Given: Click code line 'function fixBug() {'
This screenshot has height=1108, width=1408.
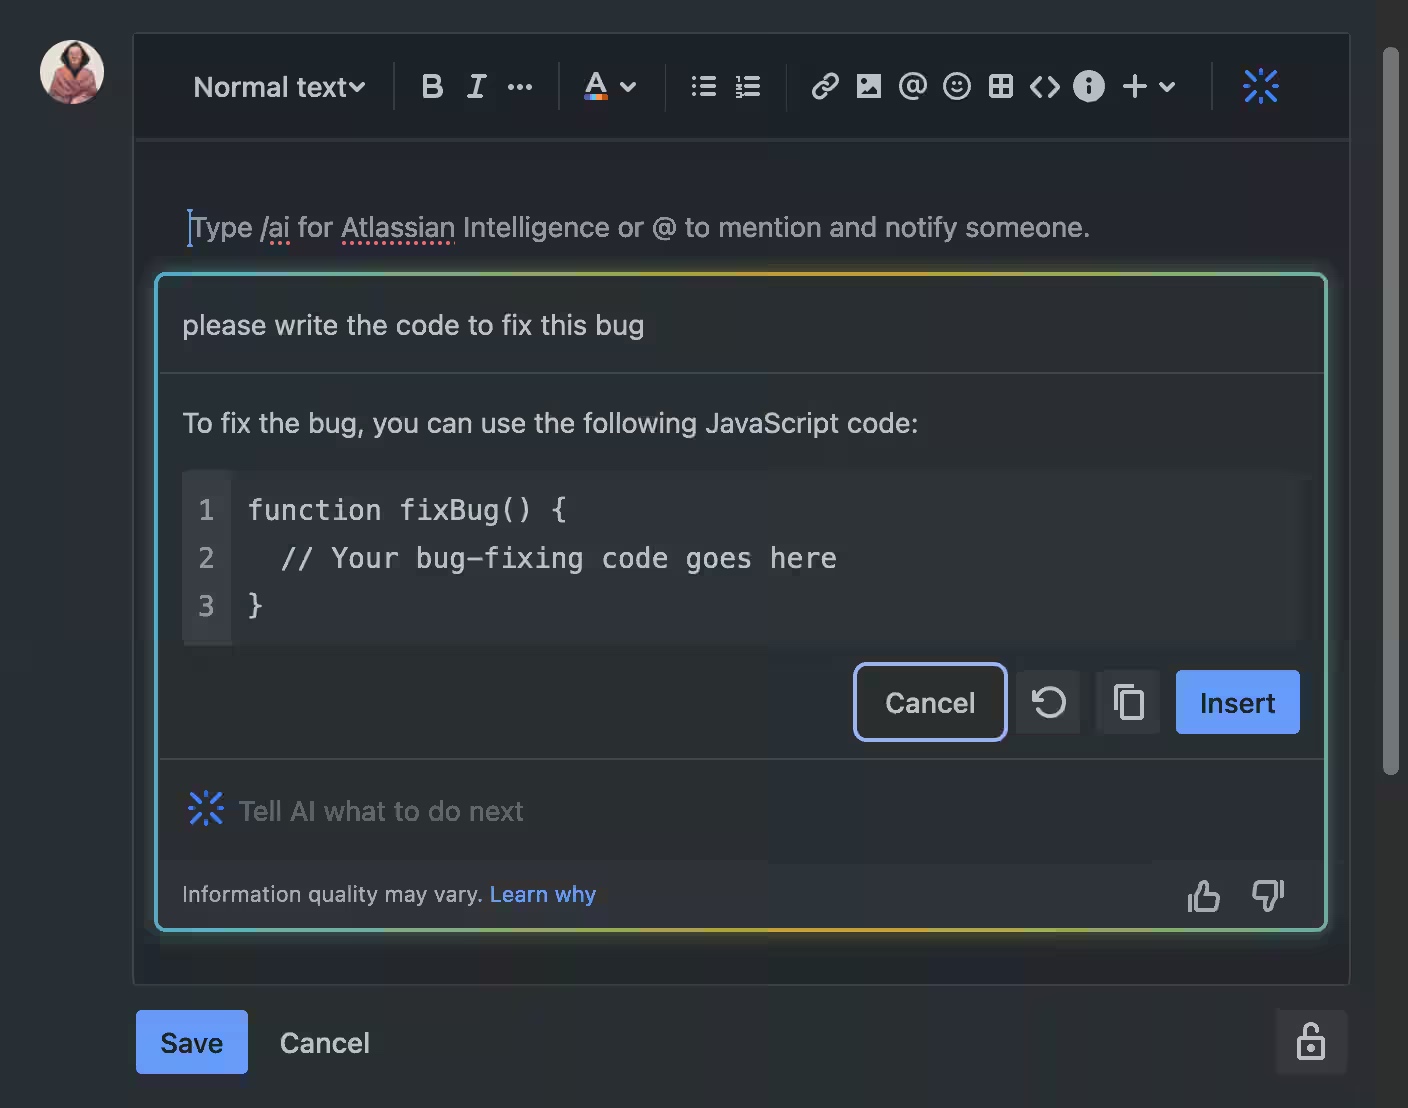Looking at the screenshot, I should [407, 510].
